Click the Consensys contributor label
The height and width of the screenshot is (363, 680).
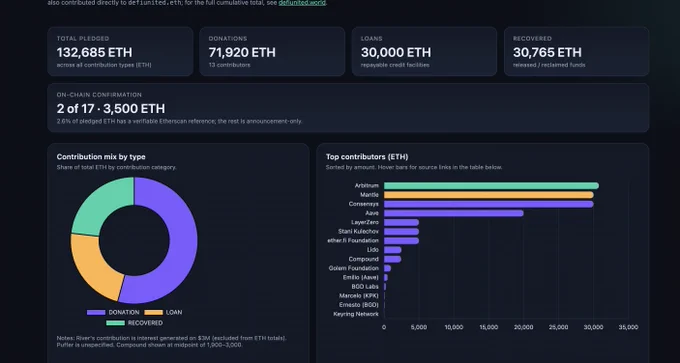(364, 204)
